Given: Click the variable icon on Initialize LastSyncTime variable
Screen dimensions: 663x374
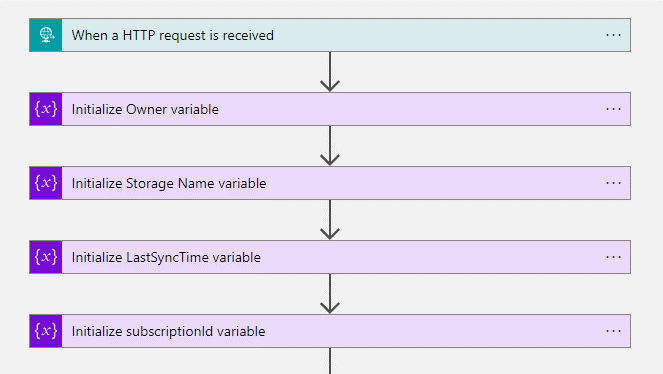Looking at the screenshot, I should click(46, 257).
